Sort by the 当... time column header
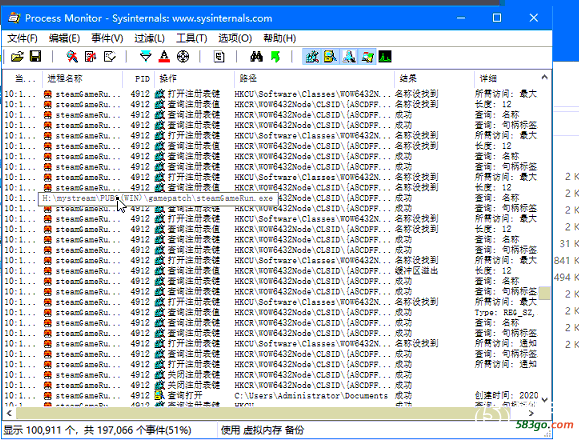The width and height of the screenshot is (579, 440). [x=23, y=78]
